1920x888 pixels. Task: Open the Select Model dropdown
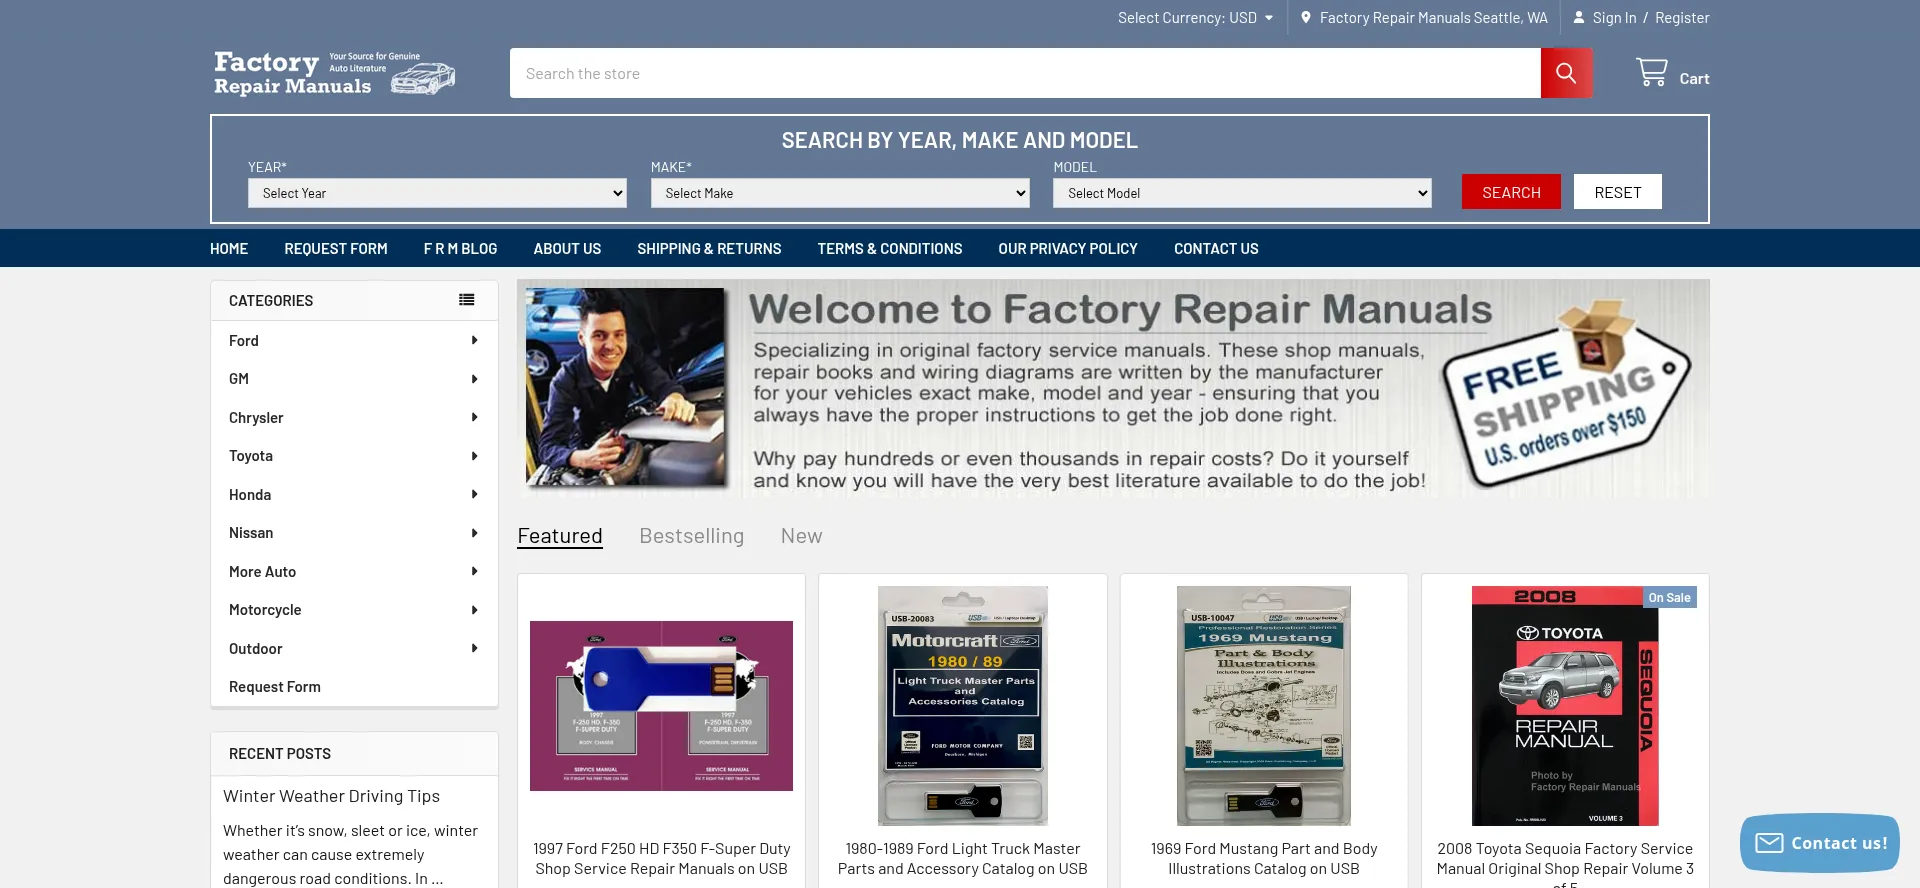point(1242,193)
